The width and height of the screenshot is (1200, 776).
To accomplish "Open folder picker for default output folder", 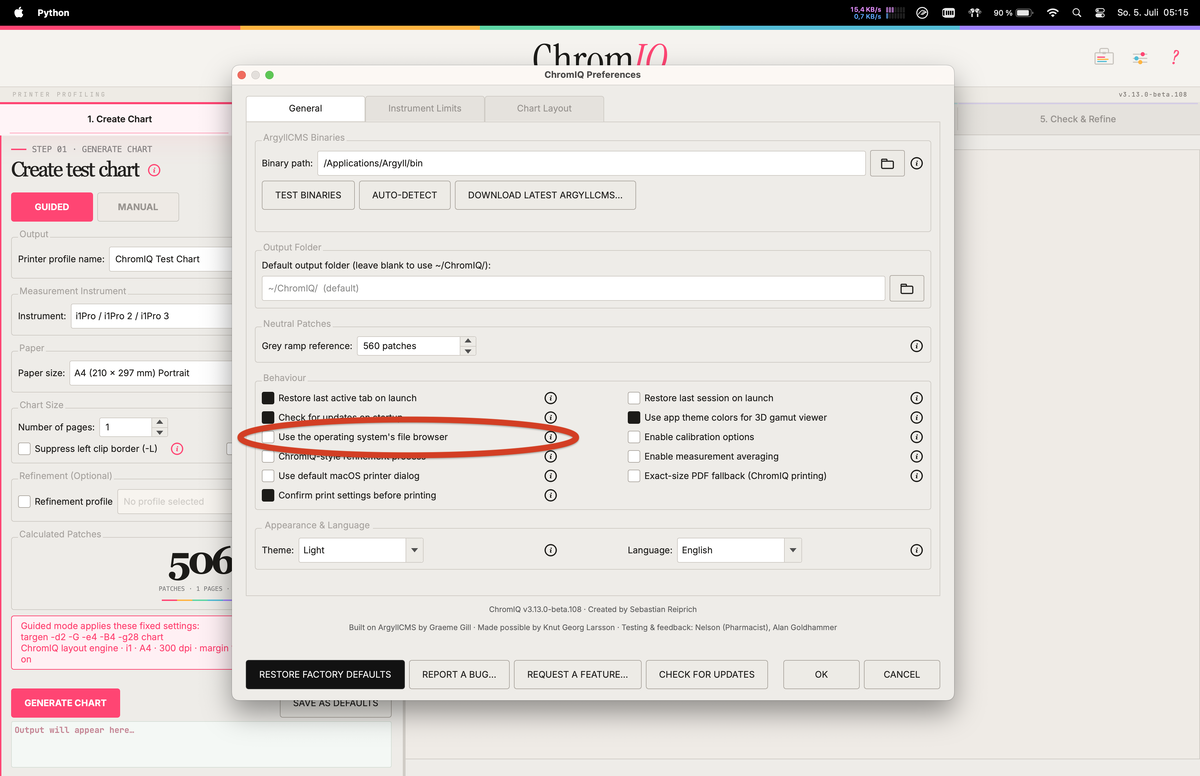I will coord(906,288).
